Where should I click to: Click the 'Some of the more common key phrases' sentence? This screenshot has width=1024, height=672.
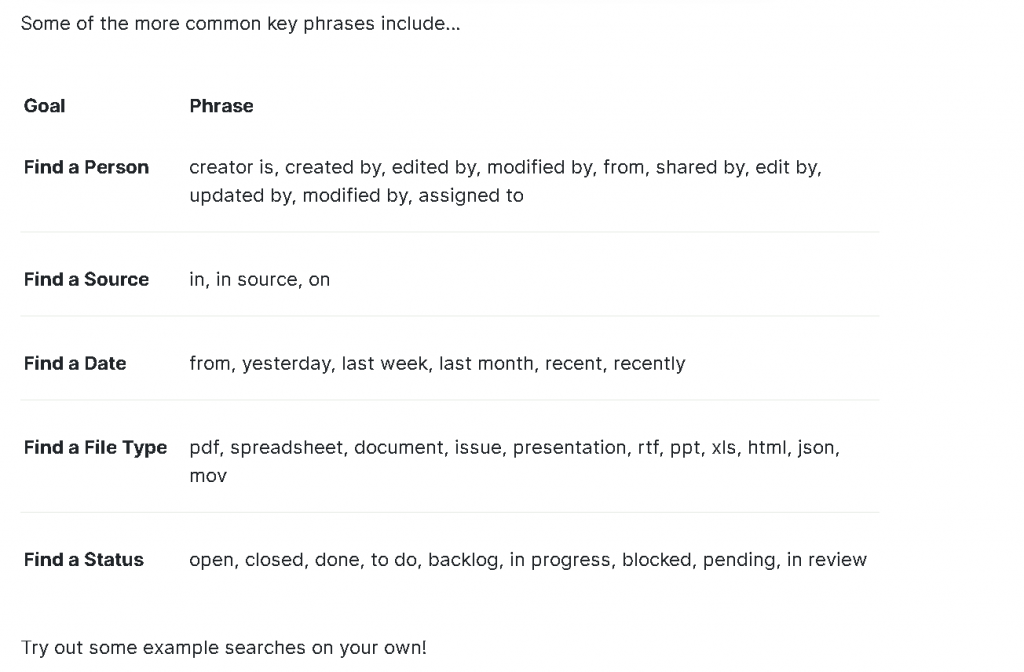(x=240, y=24)
